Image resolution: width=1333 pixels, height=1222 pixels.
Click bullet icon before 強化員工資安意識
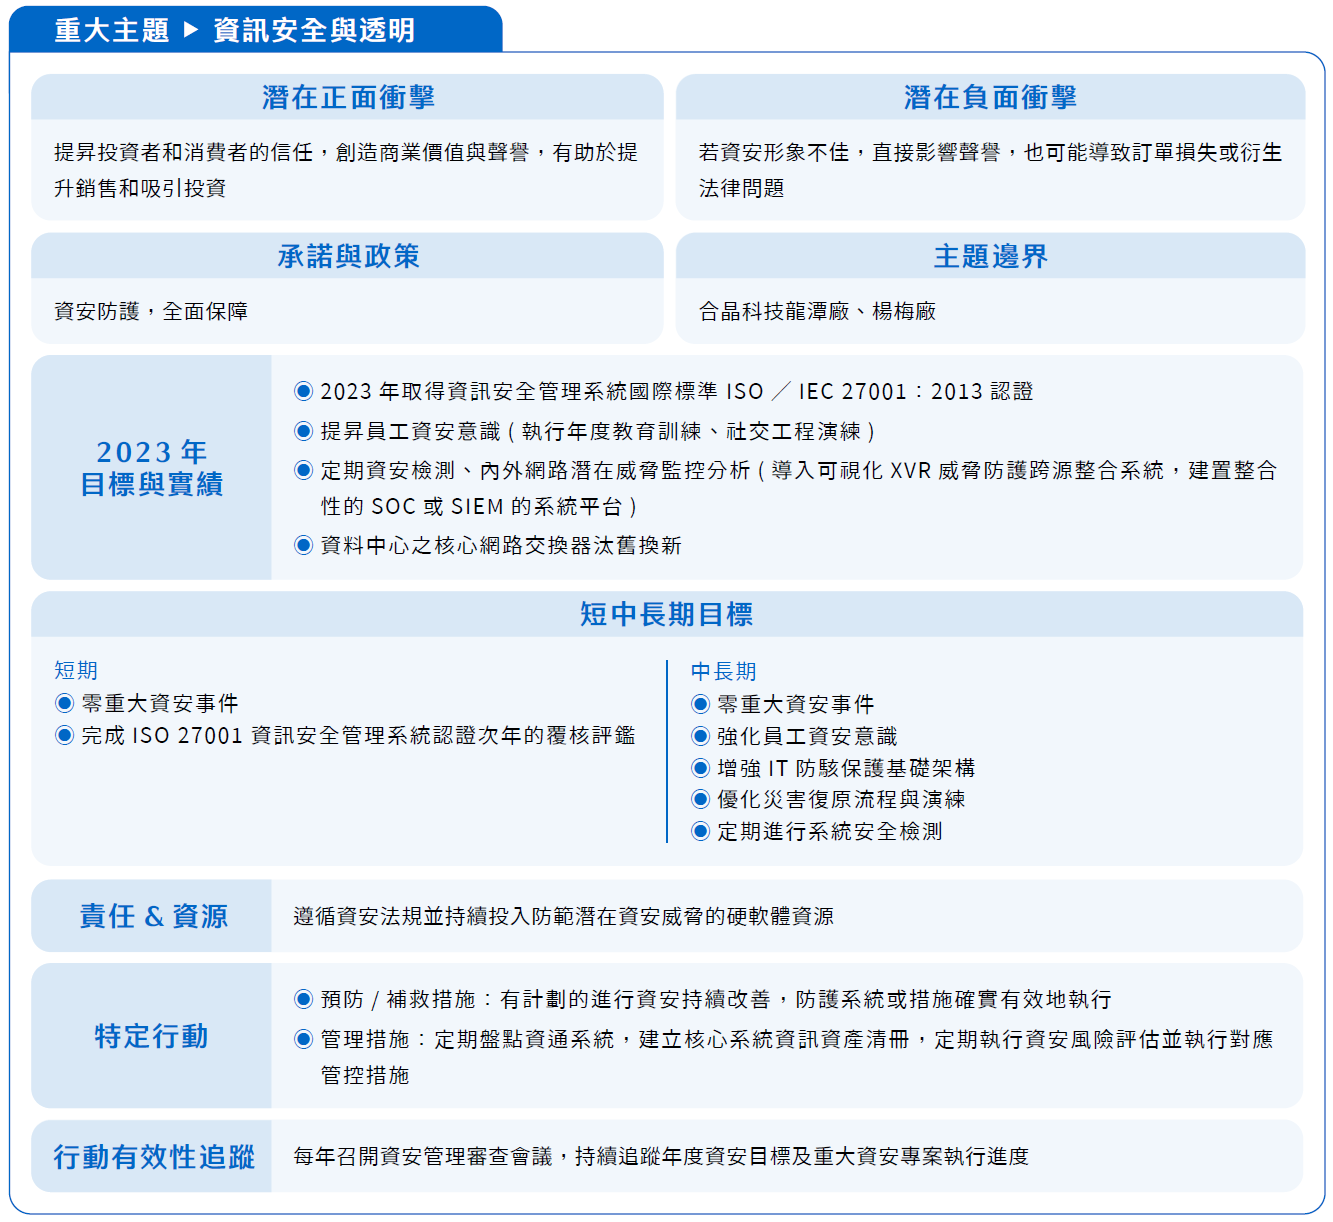pyautogui.click(x=701, y=736)
